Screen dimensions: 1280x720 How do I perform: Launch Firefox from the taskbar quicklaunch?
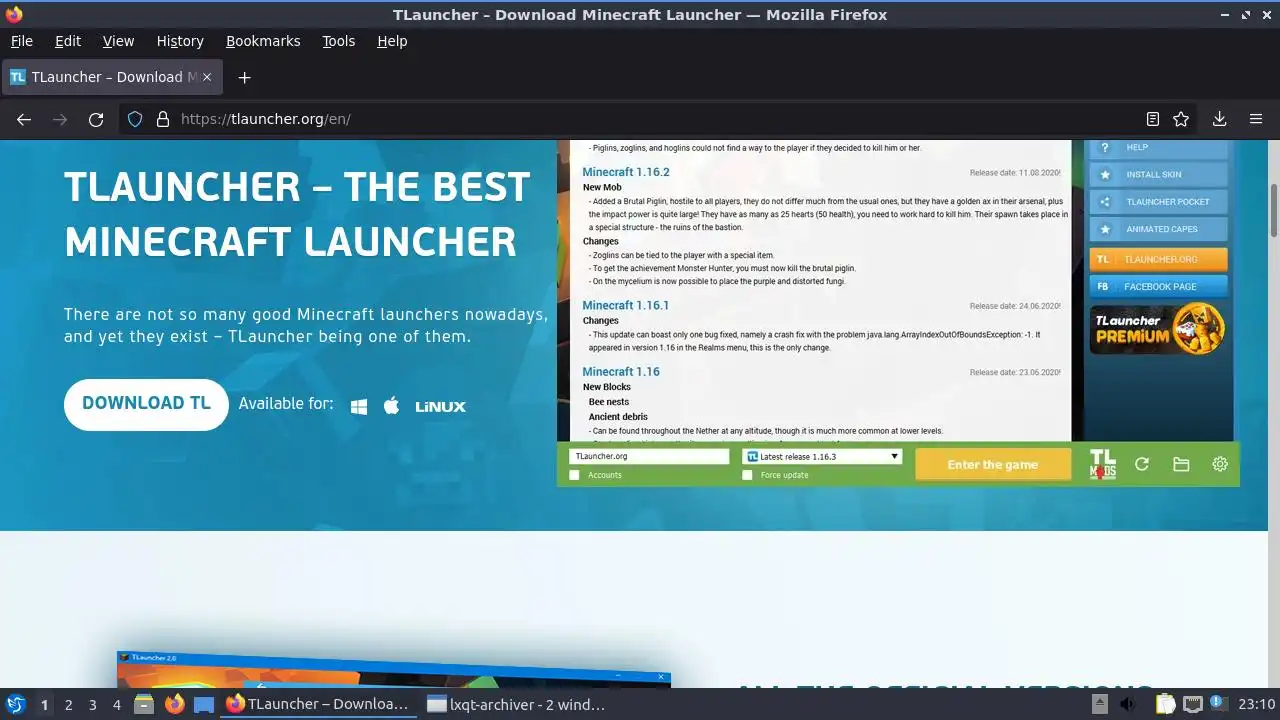(x=174, y=704)
